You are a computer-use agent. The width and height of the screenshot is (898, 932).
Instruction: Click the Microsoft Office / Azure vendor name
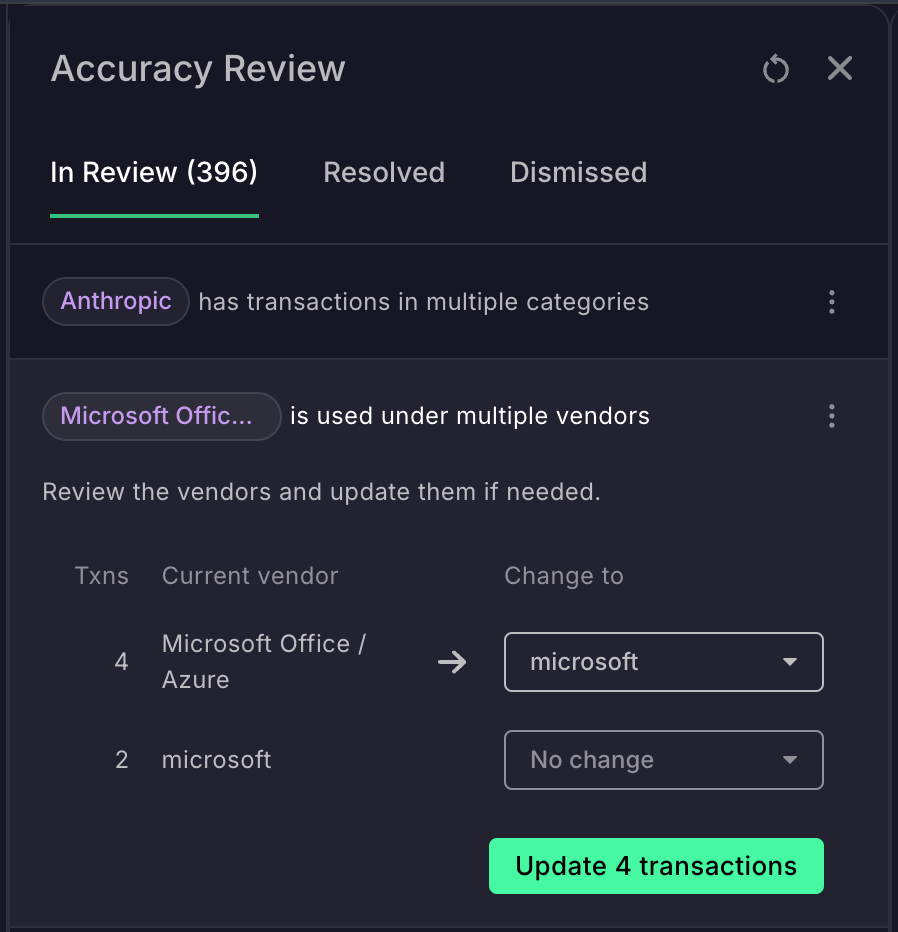[263, 662]
